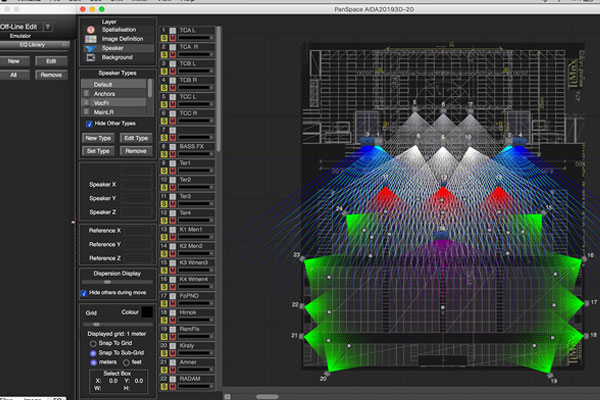Open the grid Colour swatch
Screen dimensions: 600x400
click(145, 312)
